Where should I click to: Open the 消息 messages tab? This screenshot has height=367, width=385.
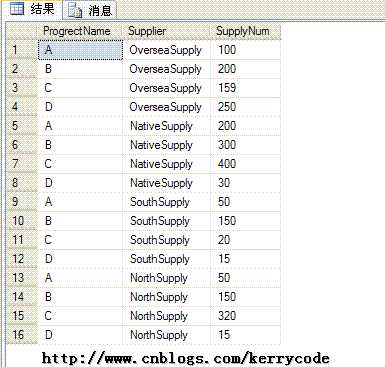90,10
